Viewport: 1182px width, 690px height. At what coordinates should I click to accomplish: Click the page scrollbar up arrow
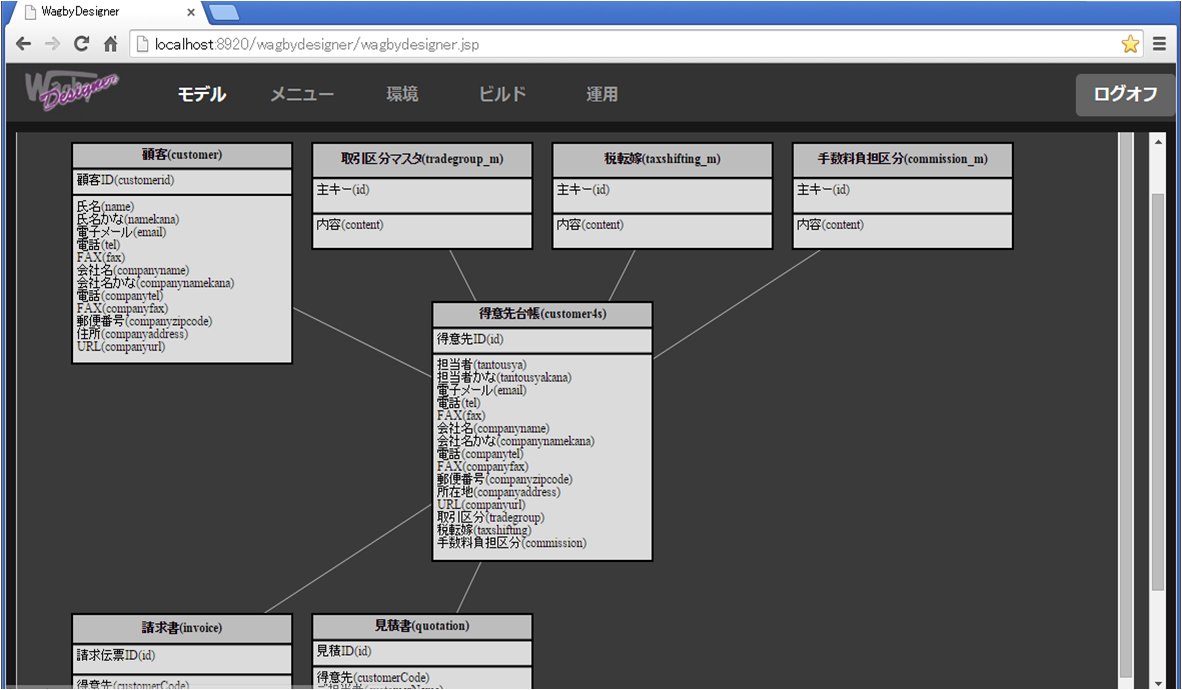pyautogui.click(x=1159, y=141)
